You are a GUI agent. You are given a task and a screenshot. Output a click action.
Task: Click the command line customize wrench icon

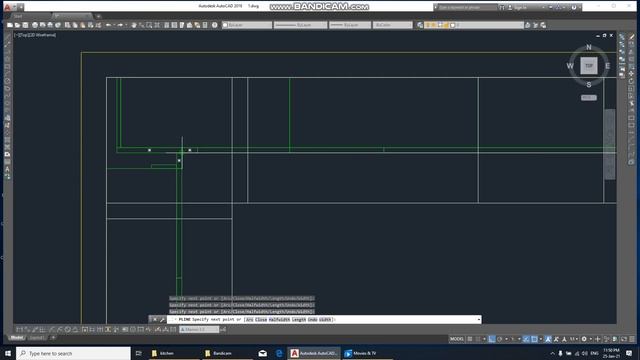click(162, 320)
